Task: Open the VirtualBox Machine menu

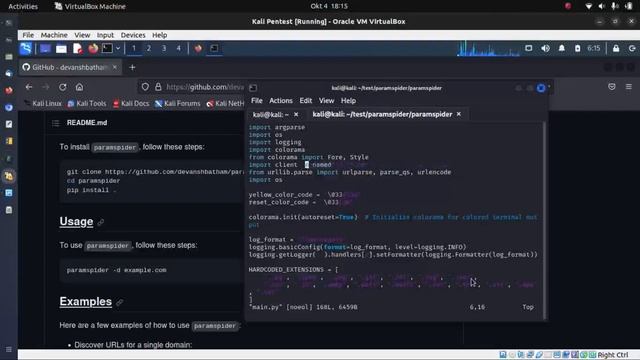Action: pyautogui.click(x=54, y=35)
